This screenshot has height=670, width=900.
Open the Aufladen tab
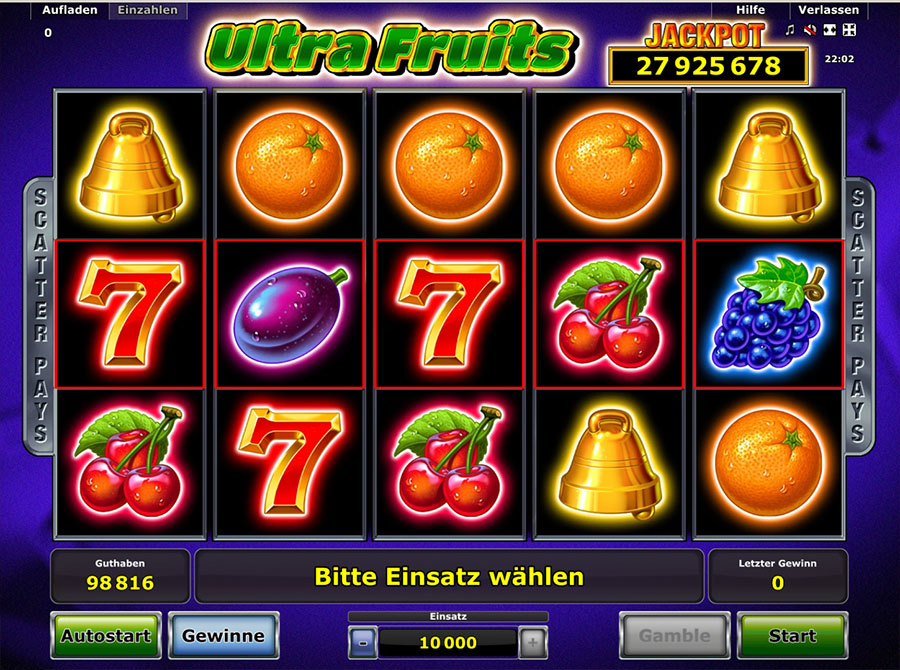coord(70,10)
